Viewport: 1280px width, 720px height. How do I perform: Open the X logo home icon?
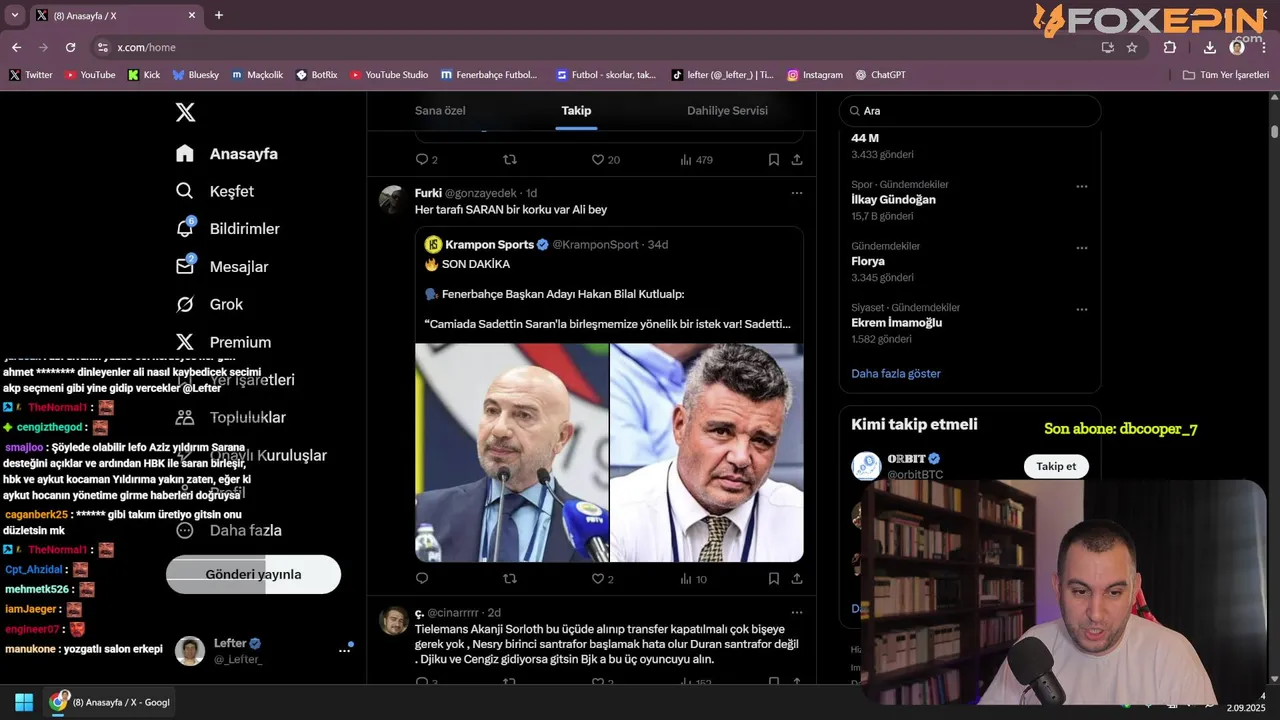coord(185,112)
